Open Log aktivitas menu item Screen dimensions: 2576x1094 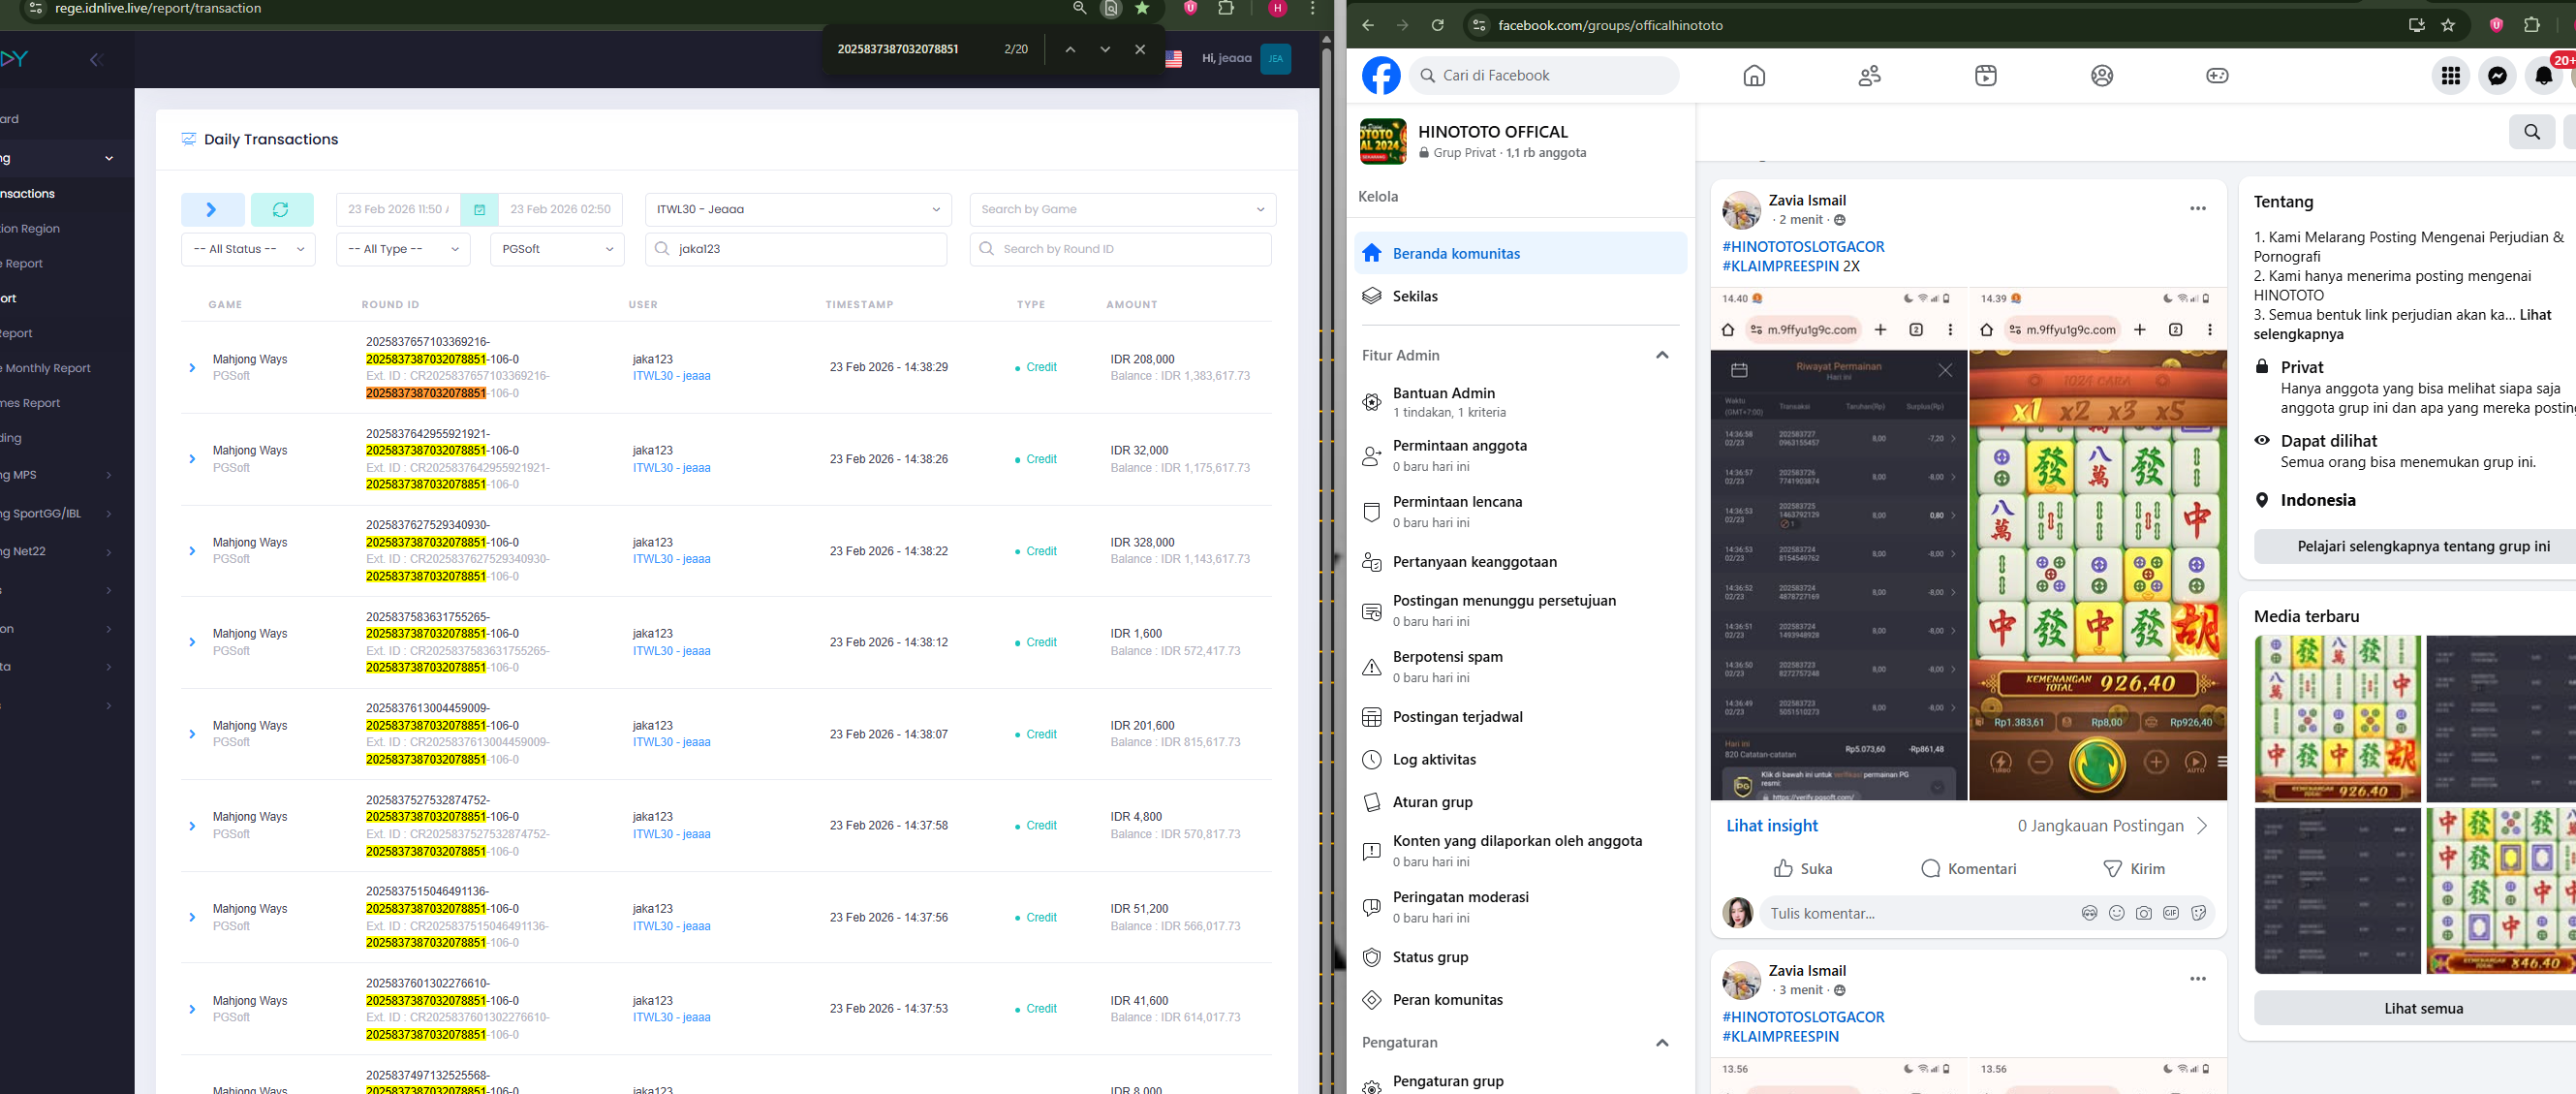(1520, 760)
